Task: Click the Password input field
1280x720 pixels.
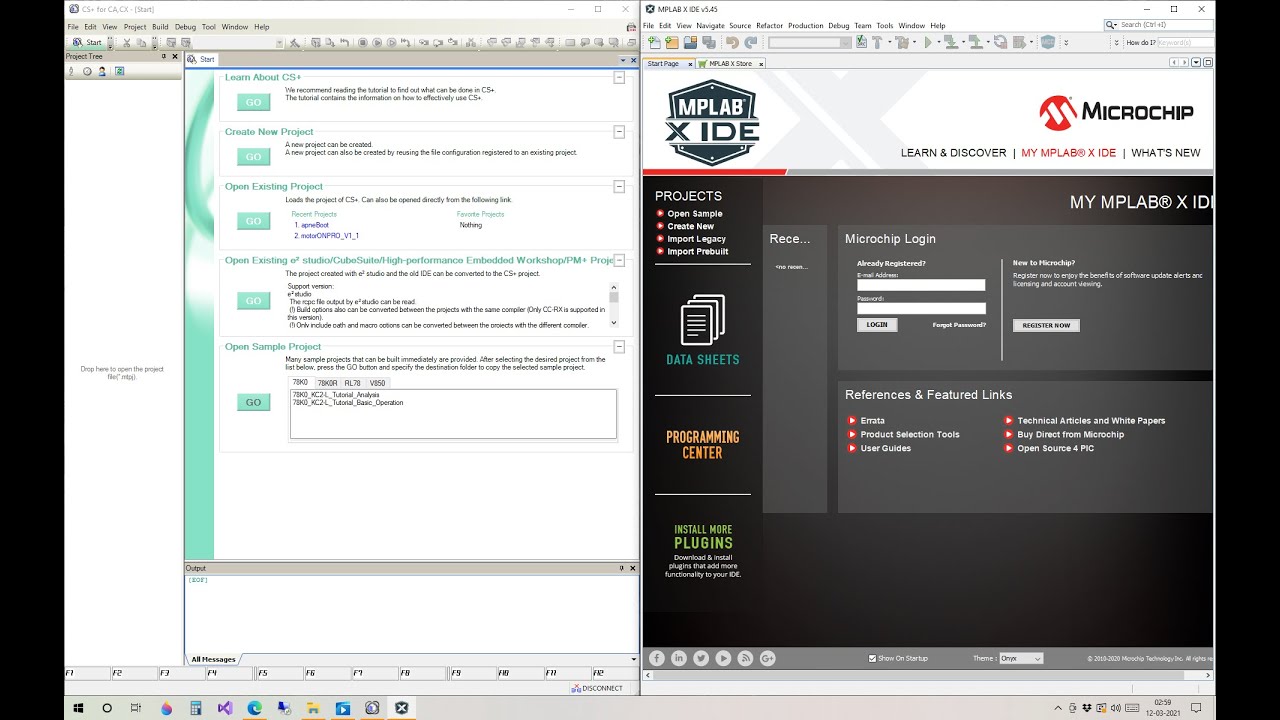Action: click(x=921, y=308)
